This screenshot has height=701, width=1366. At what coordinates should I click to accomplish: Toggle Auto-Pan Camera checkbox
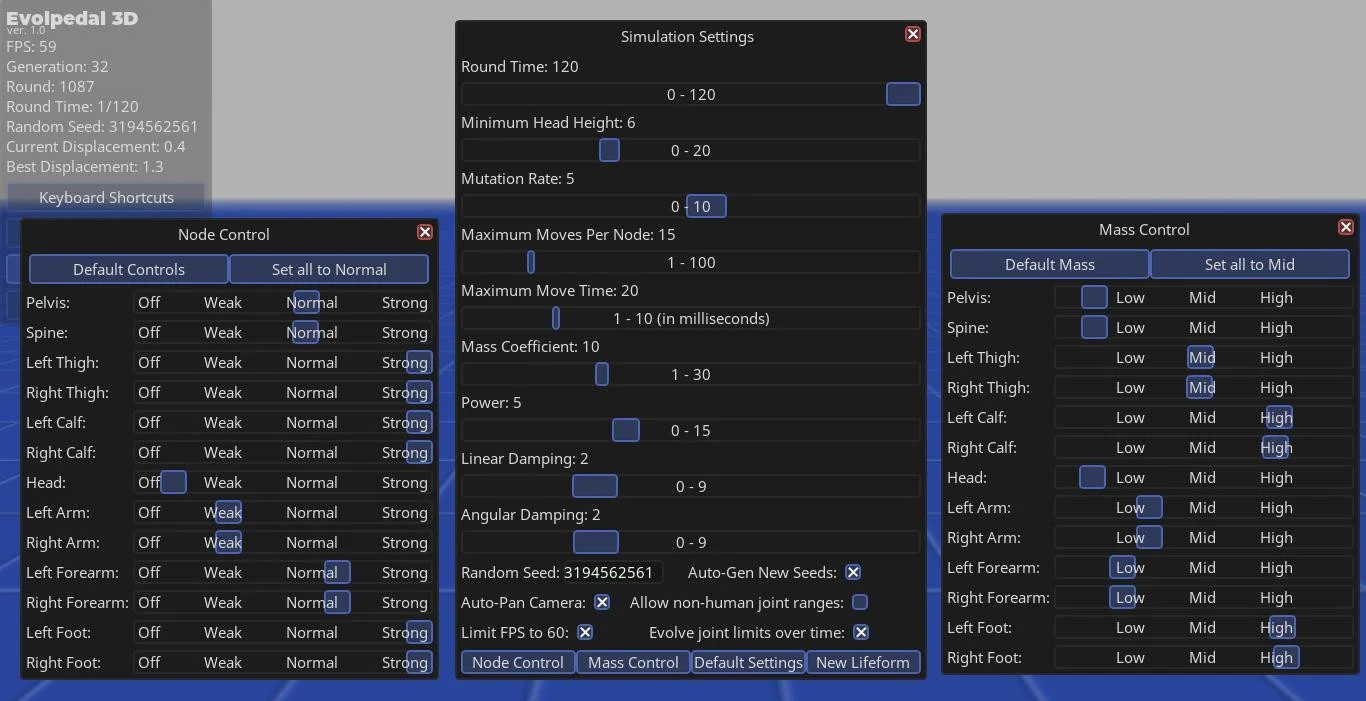point(602,602)
